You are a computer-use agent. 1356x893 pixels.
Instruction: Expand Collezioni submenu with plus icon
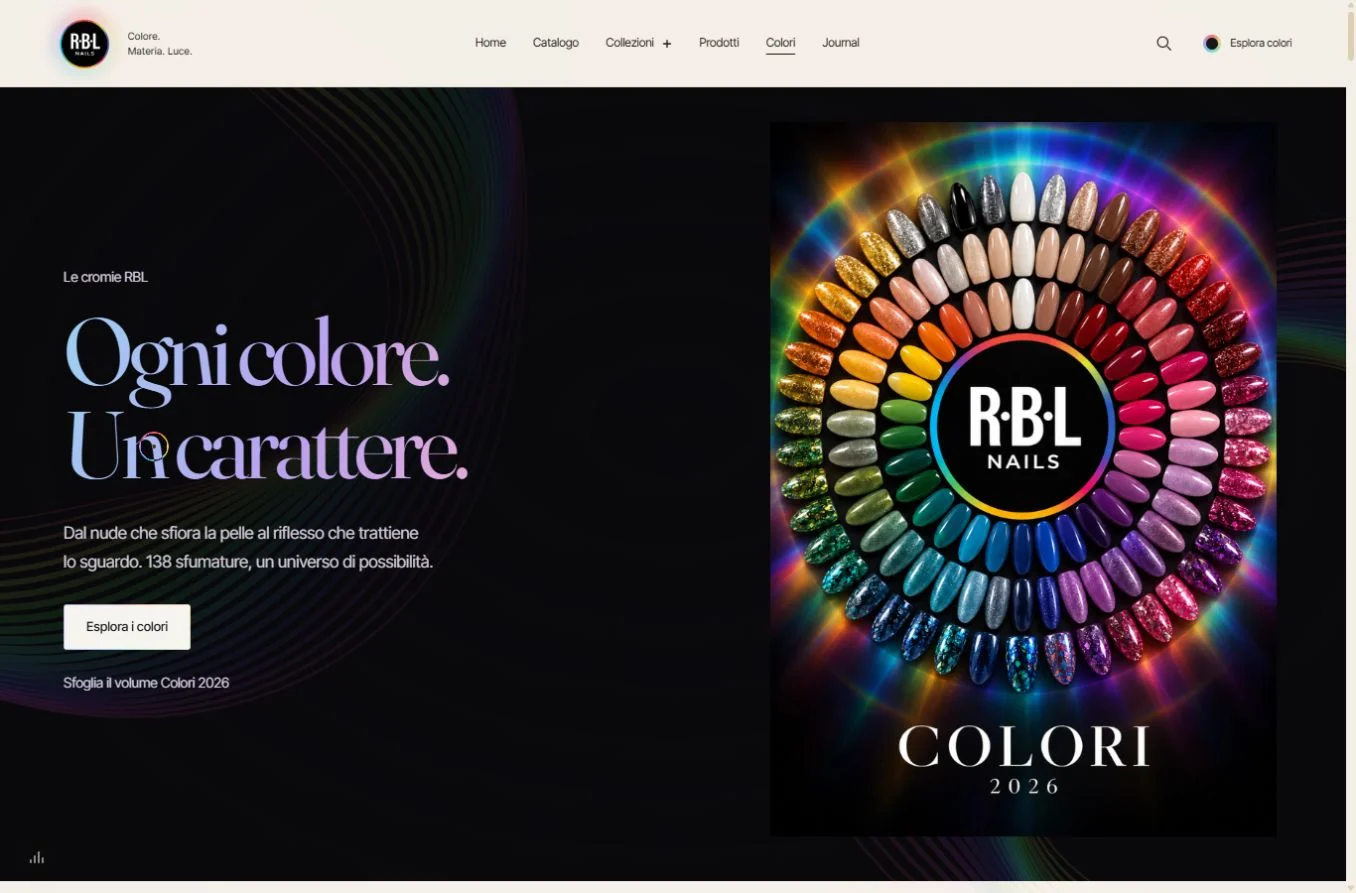(x=667, y=43)
